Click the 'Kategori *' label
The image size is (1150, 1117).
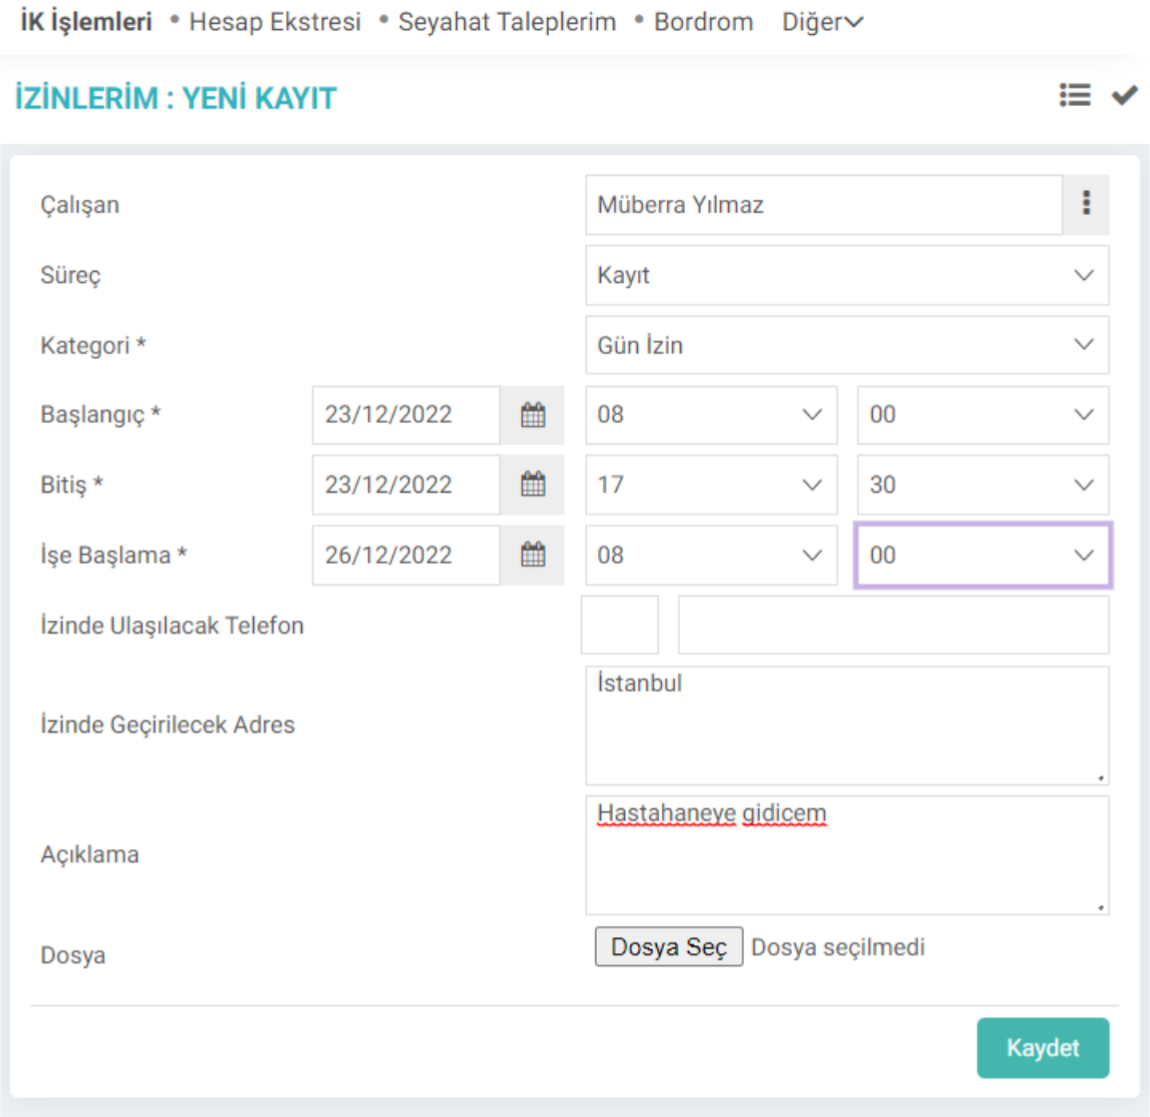click(93, 345)
